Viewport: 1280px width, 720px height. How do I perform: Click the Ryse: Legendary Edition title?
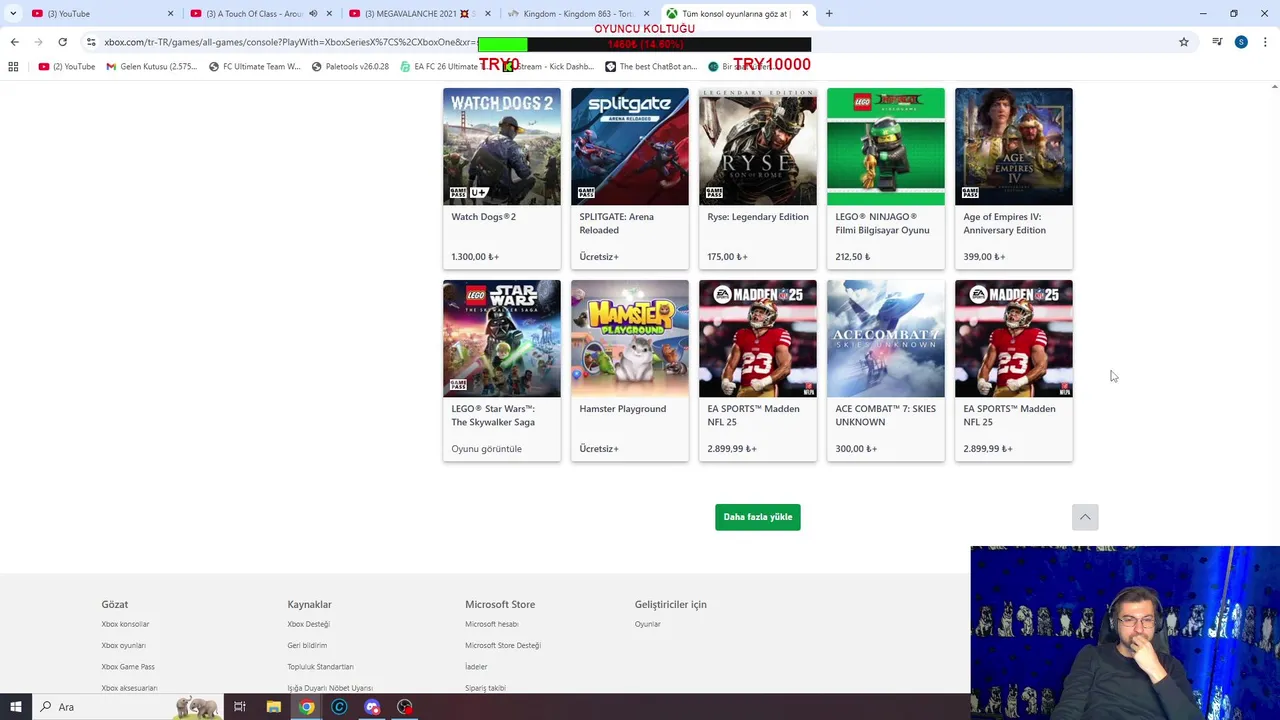(758, 217)
